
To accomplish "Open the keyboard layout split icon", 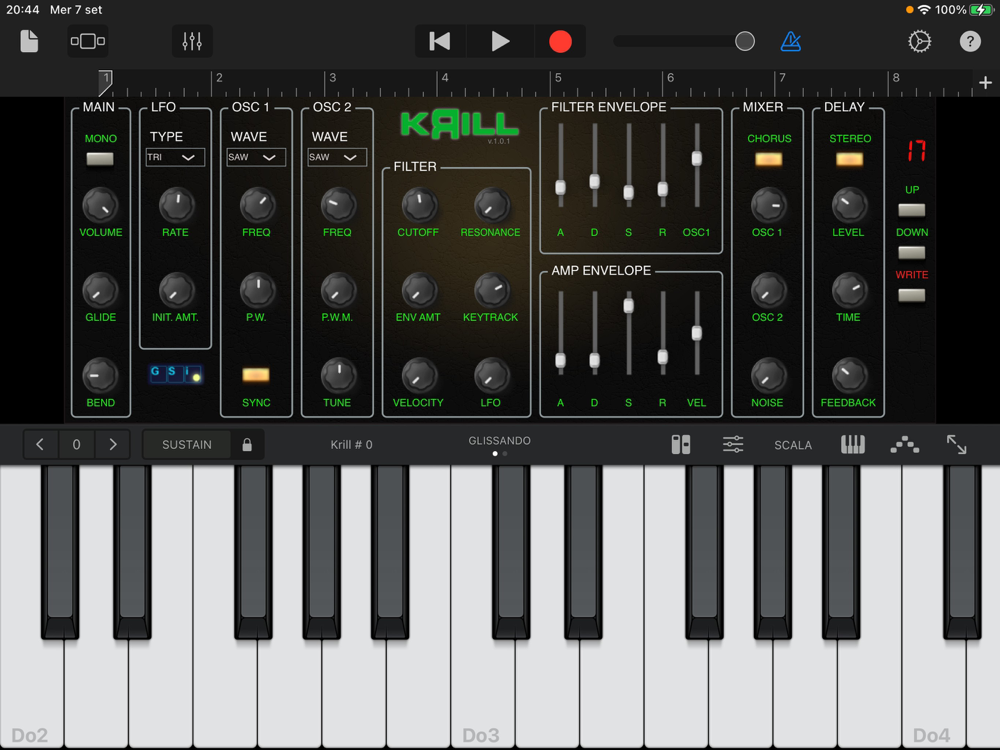I will [x=680, y=445].
